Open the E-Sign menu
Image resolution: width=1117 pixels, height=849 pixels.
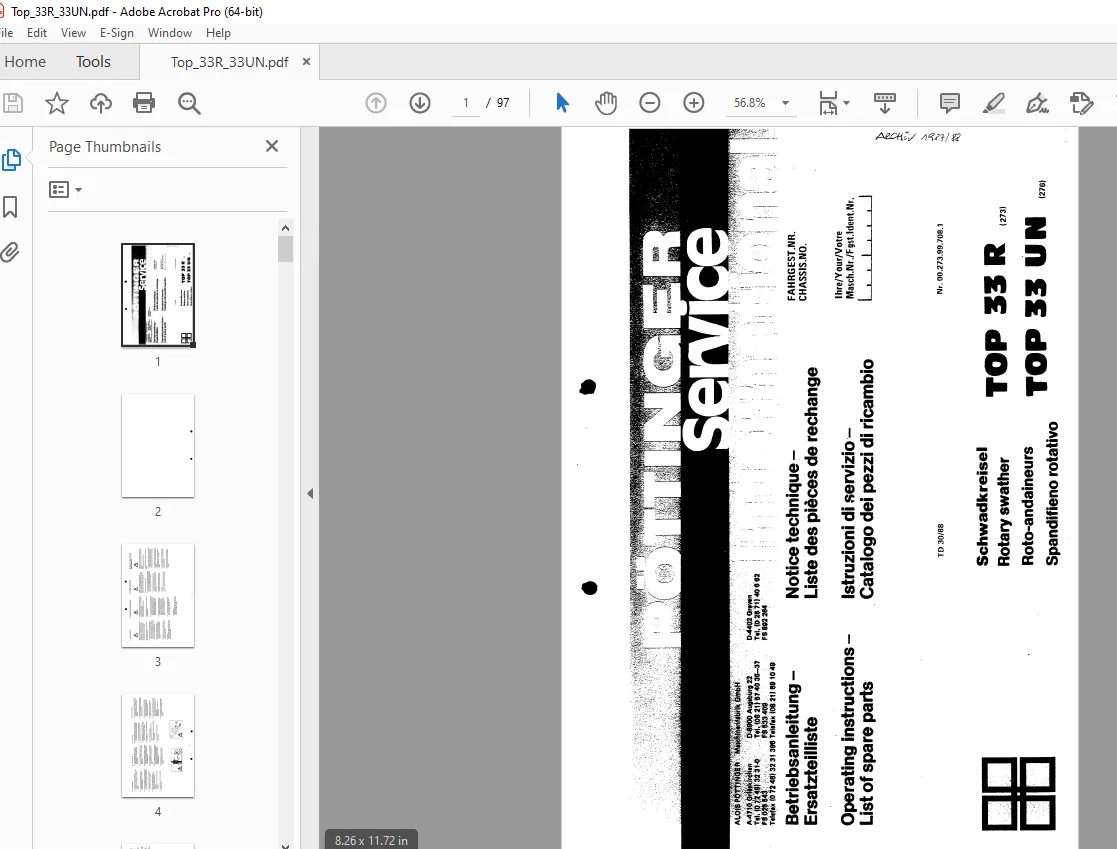[x=117, y=33]
